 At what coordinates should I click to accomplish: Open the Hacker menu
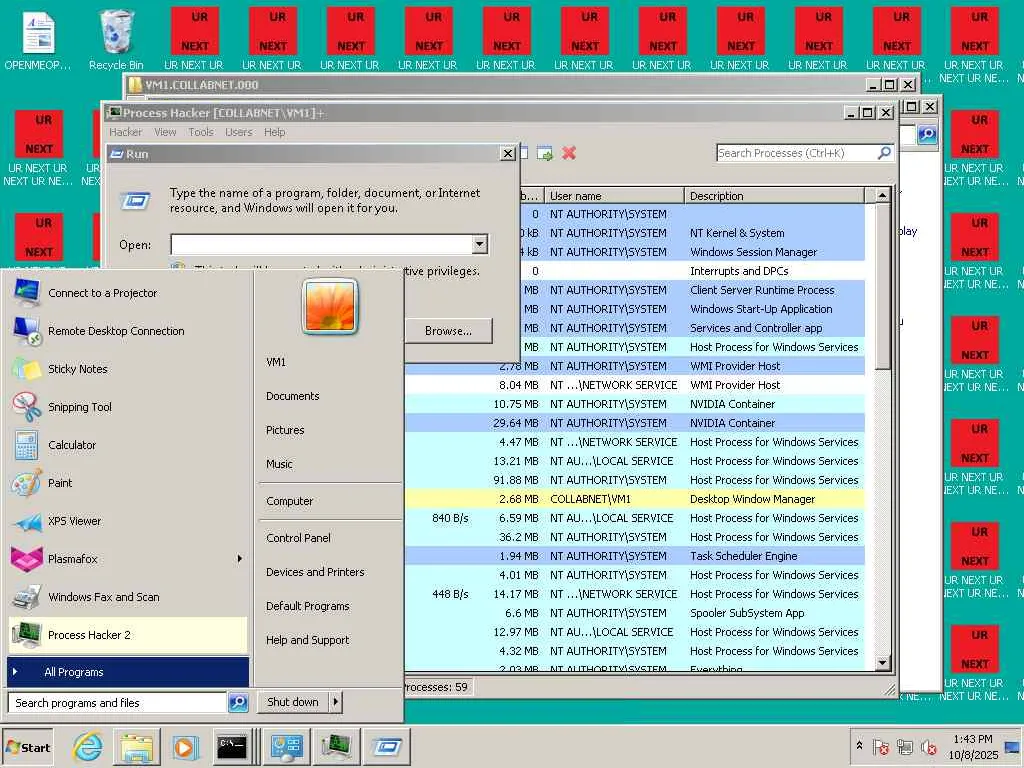click(x=125, y=132)
